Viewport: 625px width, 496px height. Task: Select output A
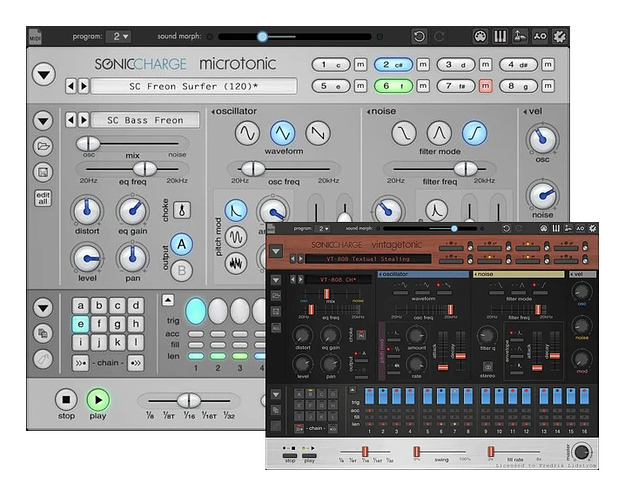pyautogui.click(x=182, y=244)
